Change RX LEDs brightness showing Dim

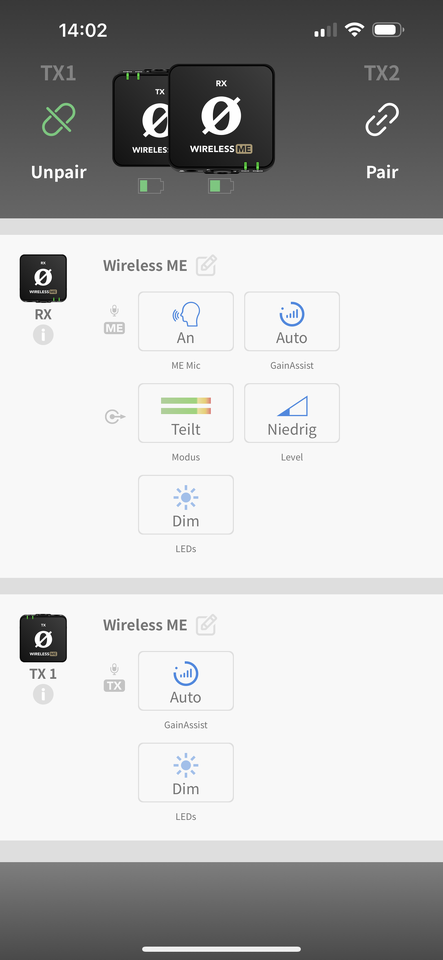(x=186, y=505)
